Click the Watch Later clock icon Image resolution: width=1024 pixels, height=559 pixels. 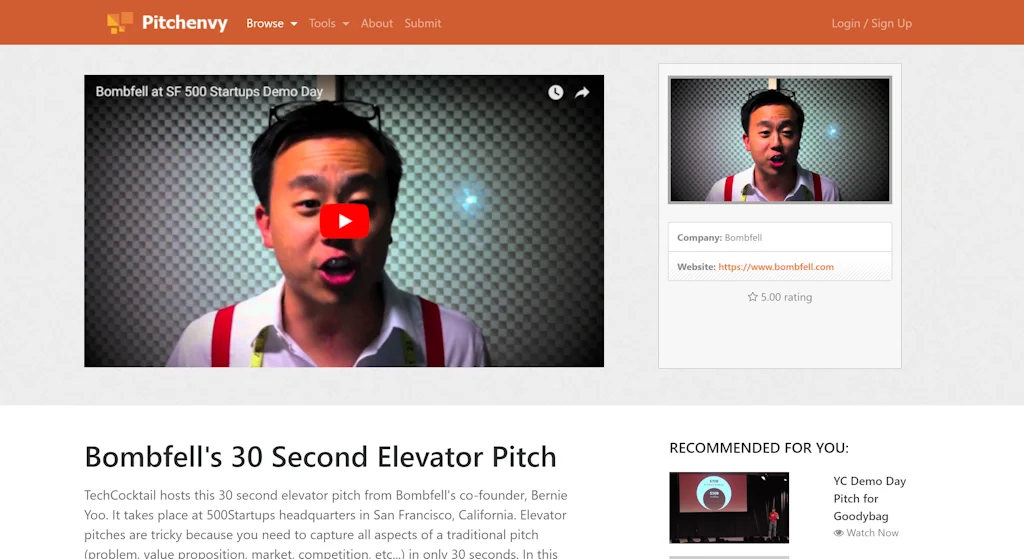556,92
